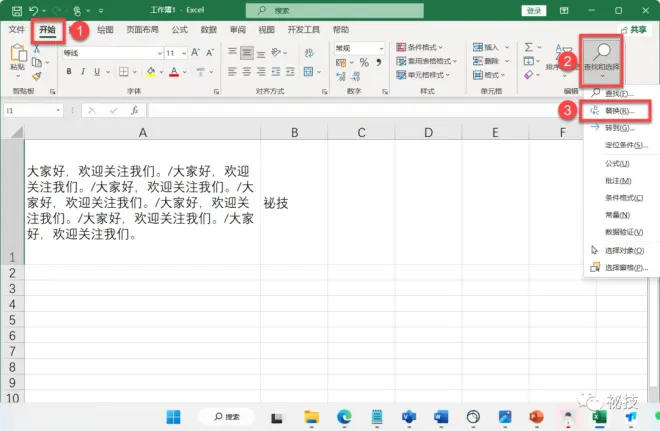Open the File (文件) tab
This screenshot has width=660, height=431.
(16, 29)
